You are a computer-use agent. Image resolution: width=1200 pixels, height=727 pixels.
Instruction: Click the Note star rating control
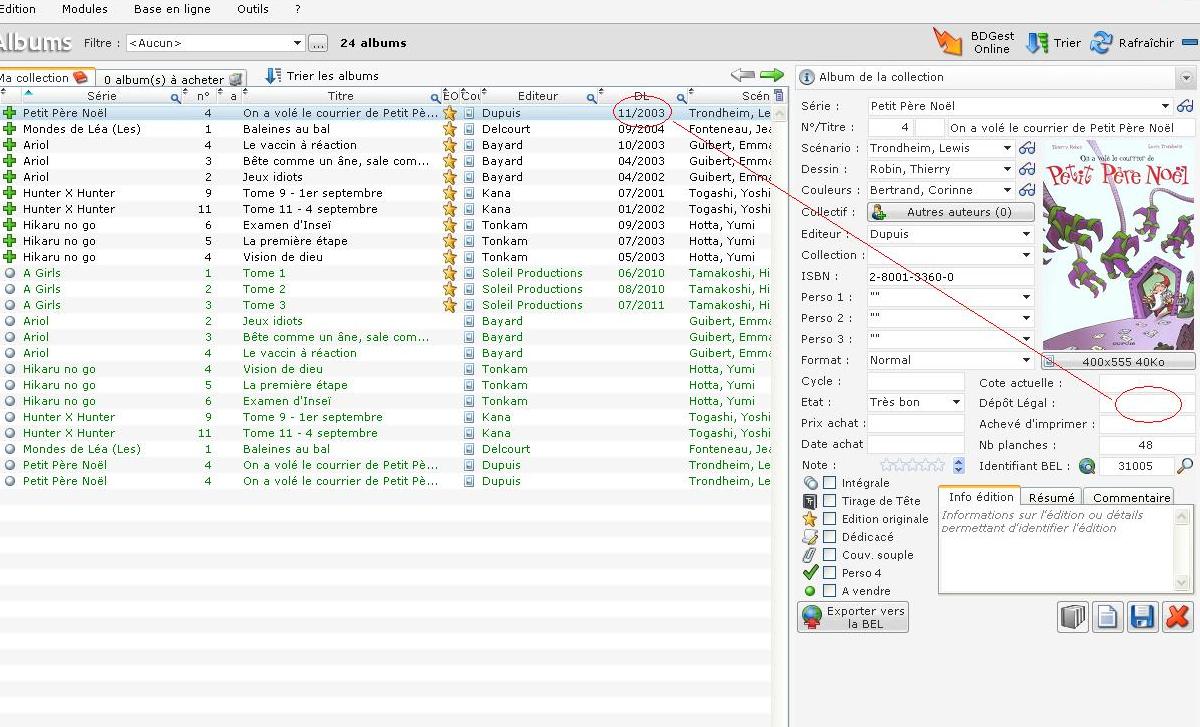pos(912,465)
